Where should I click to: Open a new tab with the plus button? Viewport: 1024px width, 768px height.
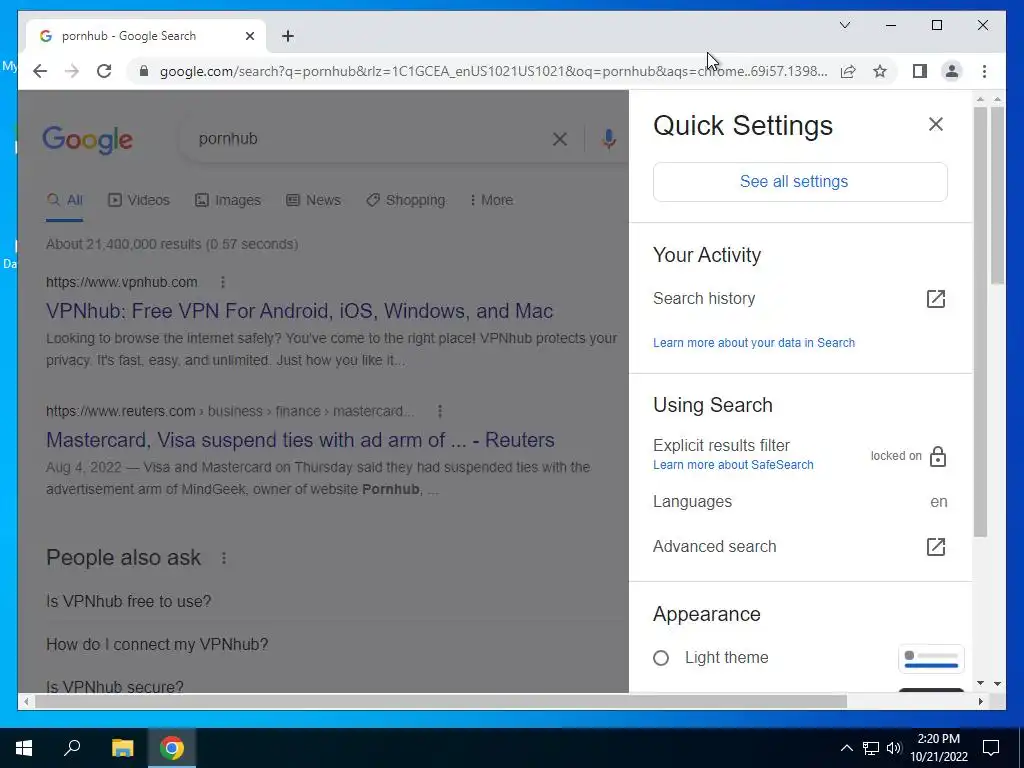tap(288, 36)
